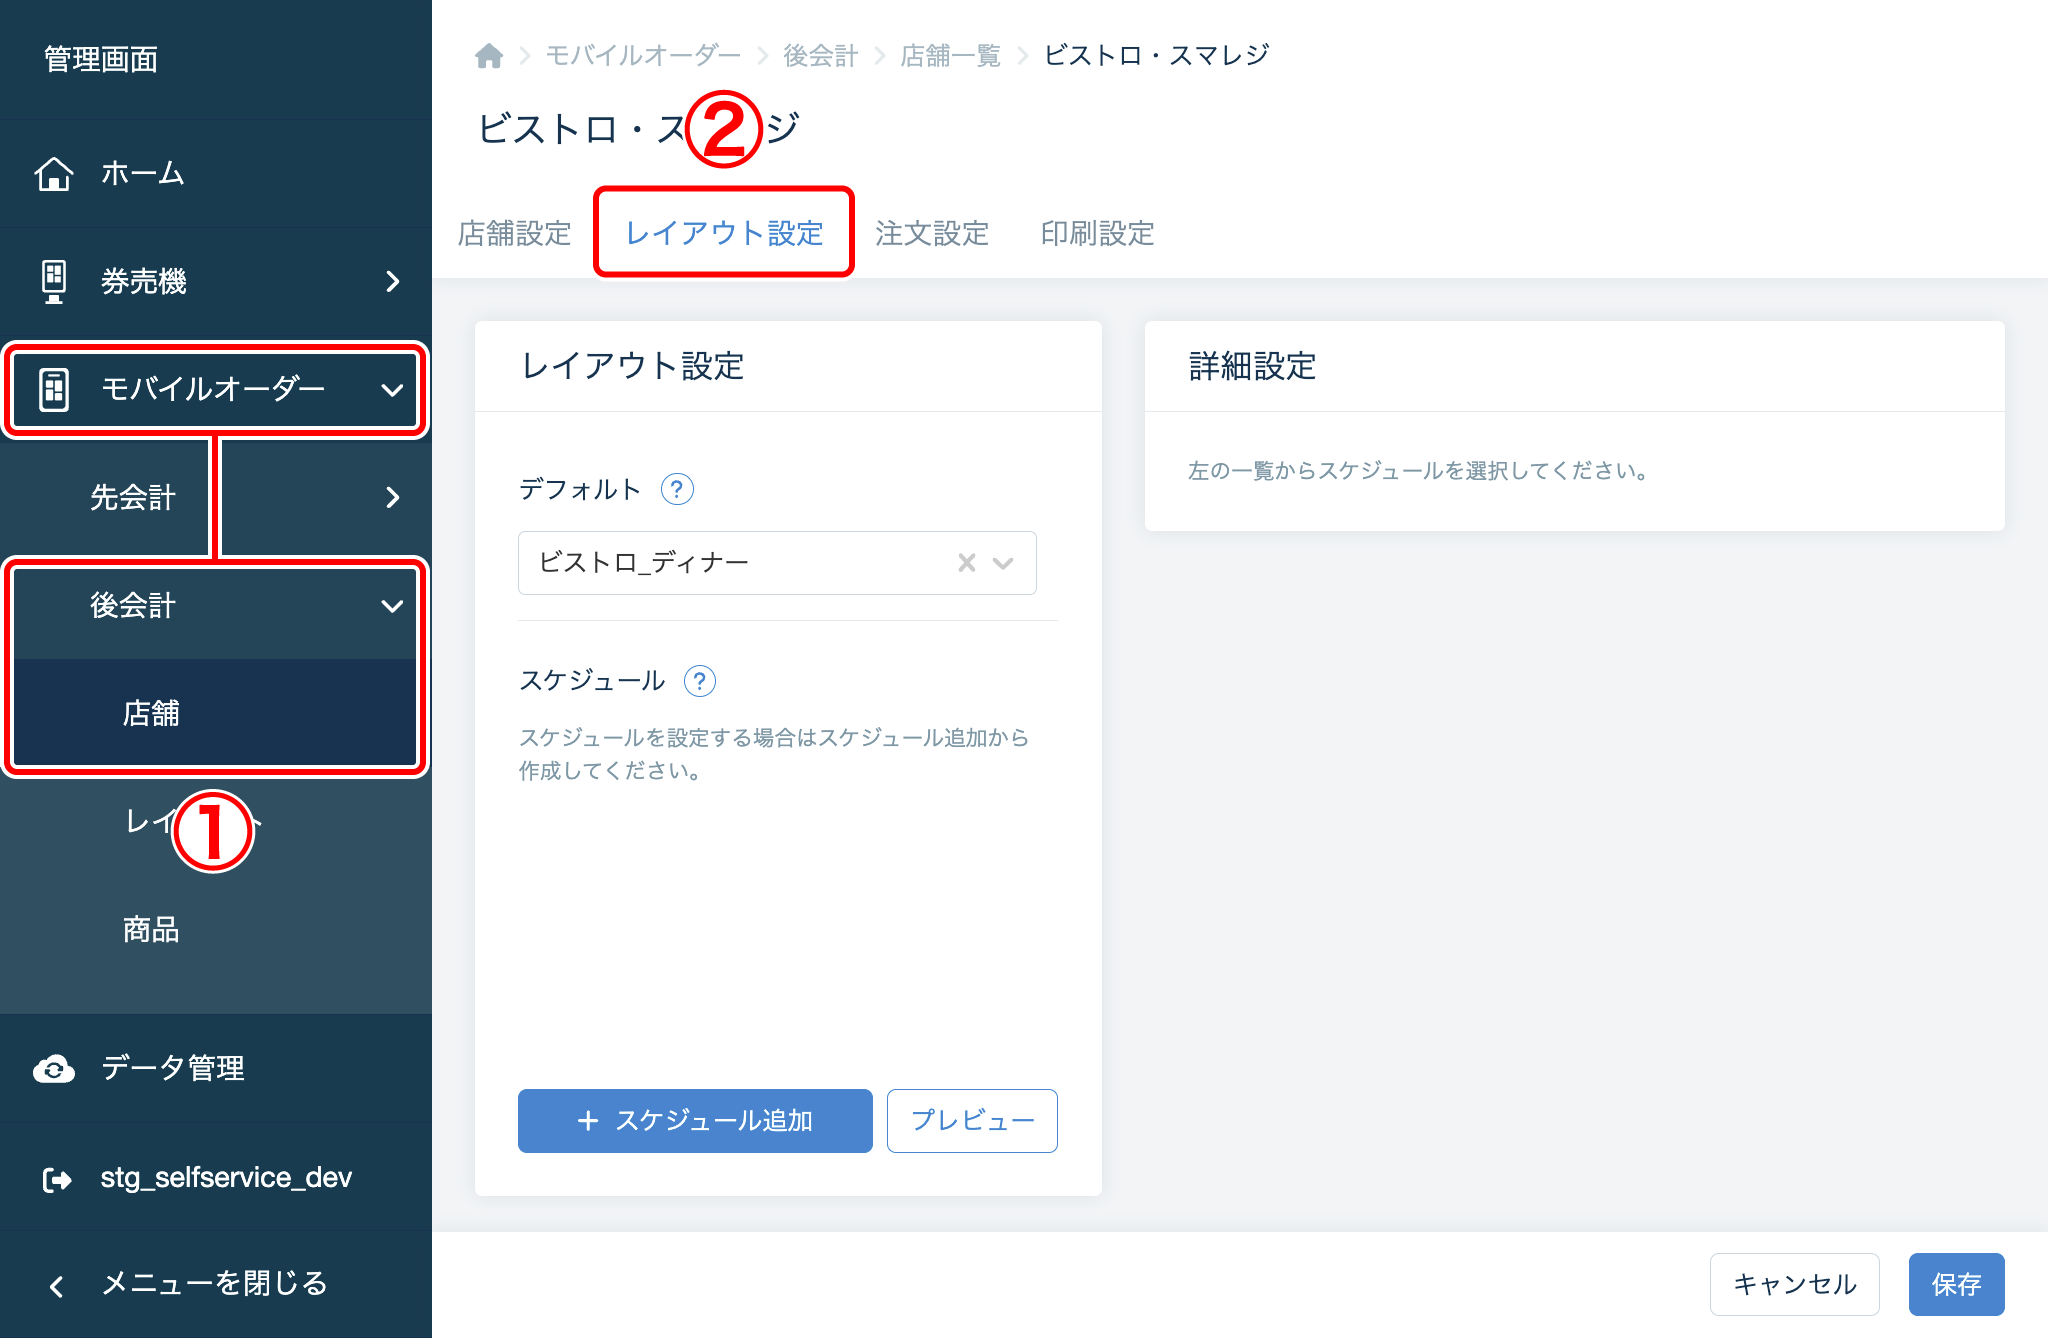Click the ホーム house icon in sidebar
The image size is (2048, 1338).
click(x=54, y=173)
